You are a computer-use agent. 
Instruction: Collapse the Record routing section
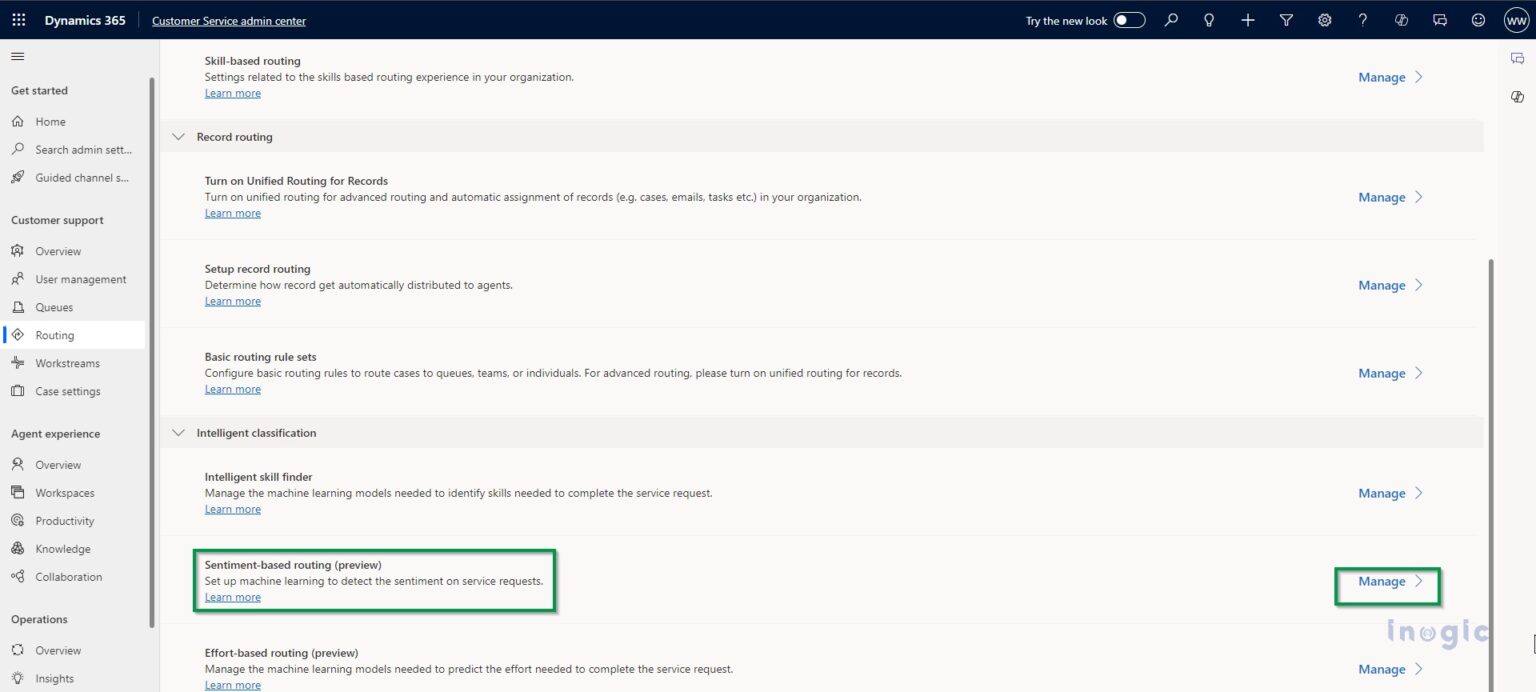pos(178,136)
